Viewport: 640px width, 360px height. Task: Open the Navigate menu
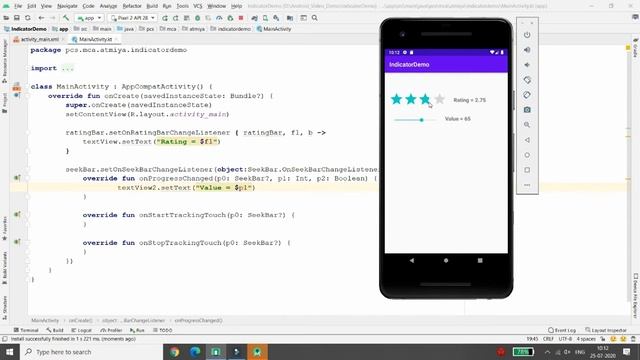(67, 6)
